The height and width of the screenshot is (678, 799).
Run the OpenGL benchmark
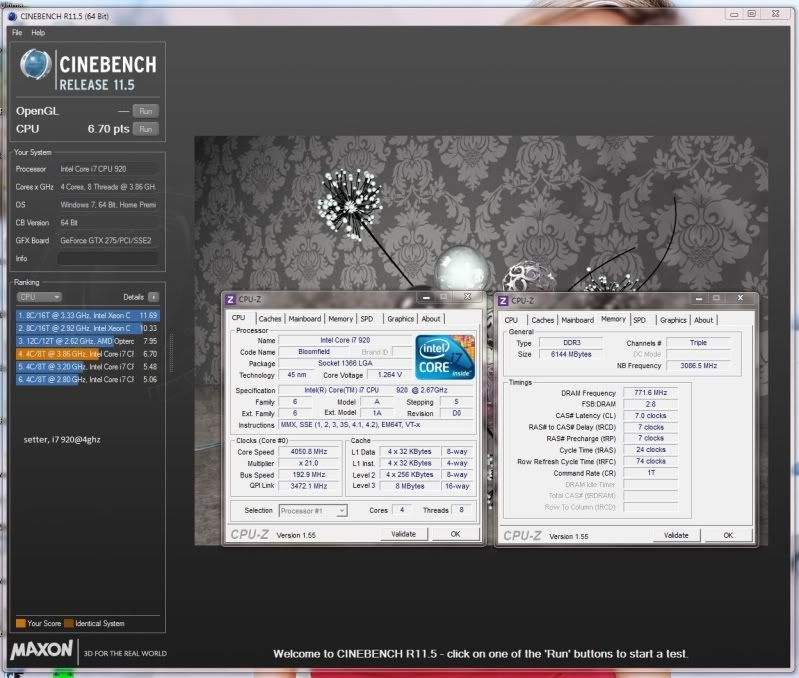[x=146, y=111]
